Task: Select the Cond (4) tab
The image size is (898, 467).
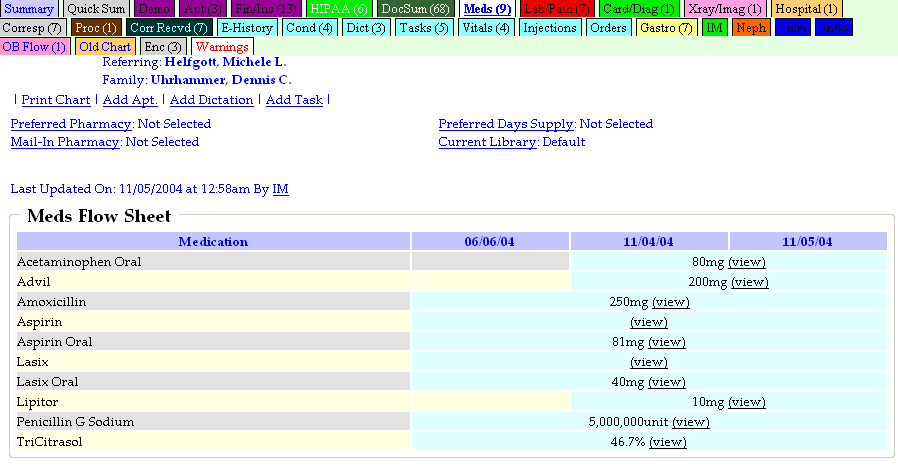Action: [309, 28]
